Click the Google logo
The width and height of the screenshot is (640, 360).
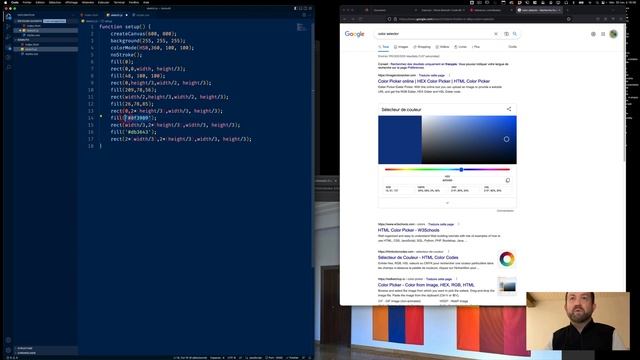[x=354, y=34]
